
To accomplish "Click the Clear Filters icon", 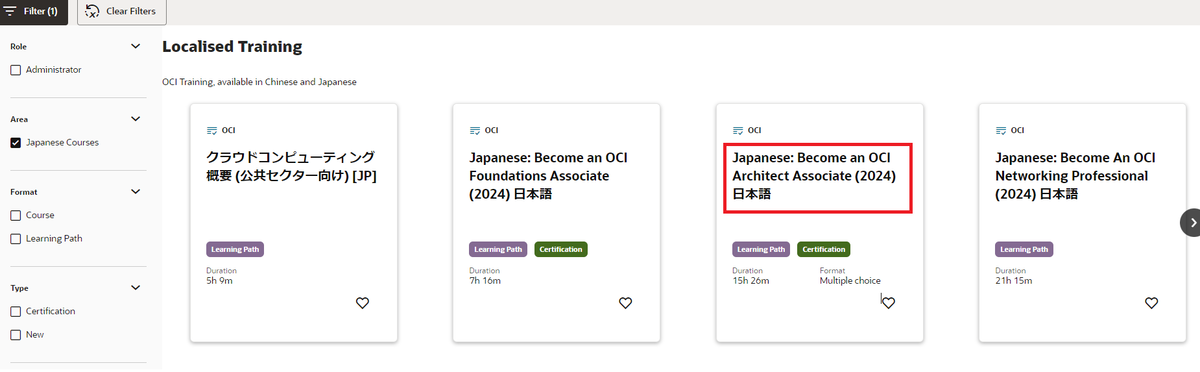I will (x=93, y=11).
